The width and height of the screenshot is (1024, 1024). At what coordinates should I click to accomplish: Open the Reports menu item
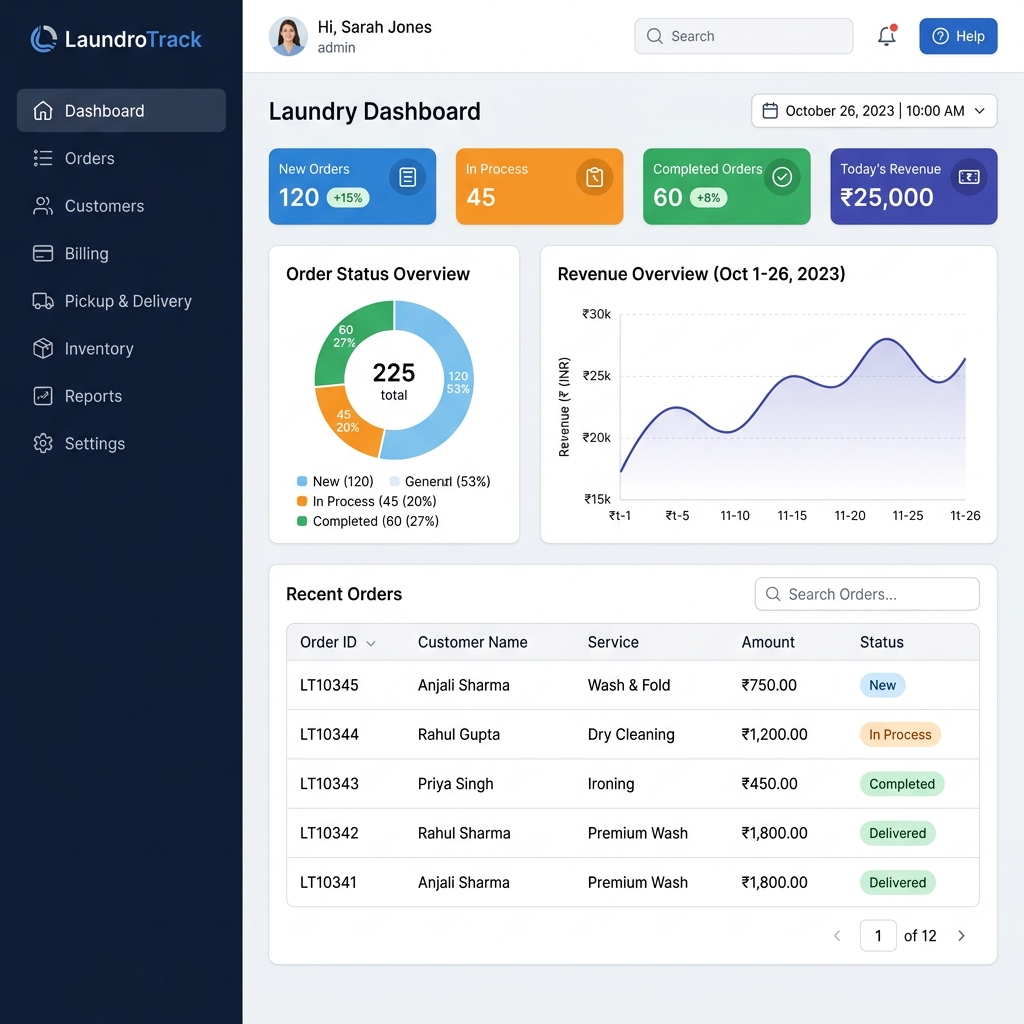tap(121, 396)
